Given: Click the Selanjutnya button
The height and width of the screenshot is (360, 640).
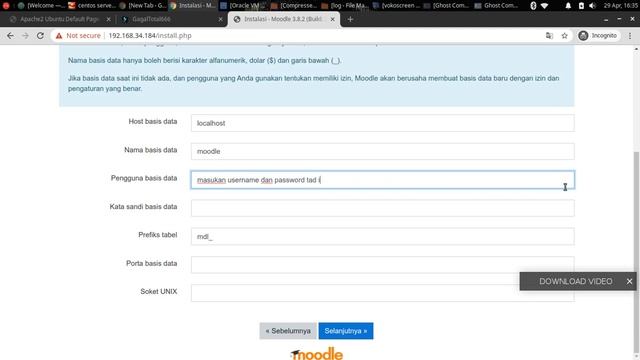Looking at the screenshot, I should tap(346, 331).
